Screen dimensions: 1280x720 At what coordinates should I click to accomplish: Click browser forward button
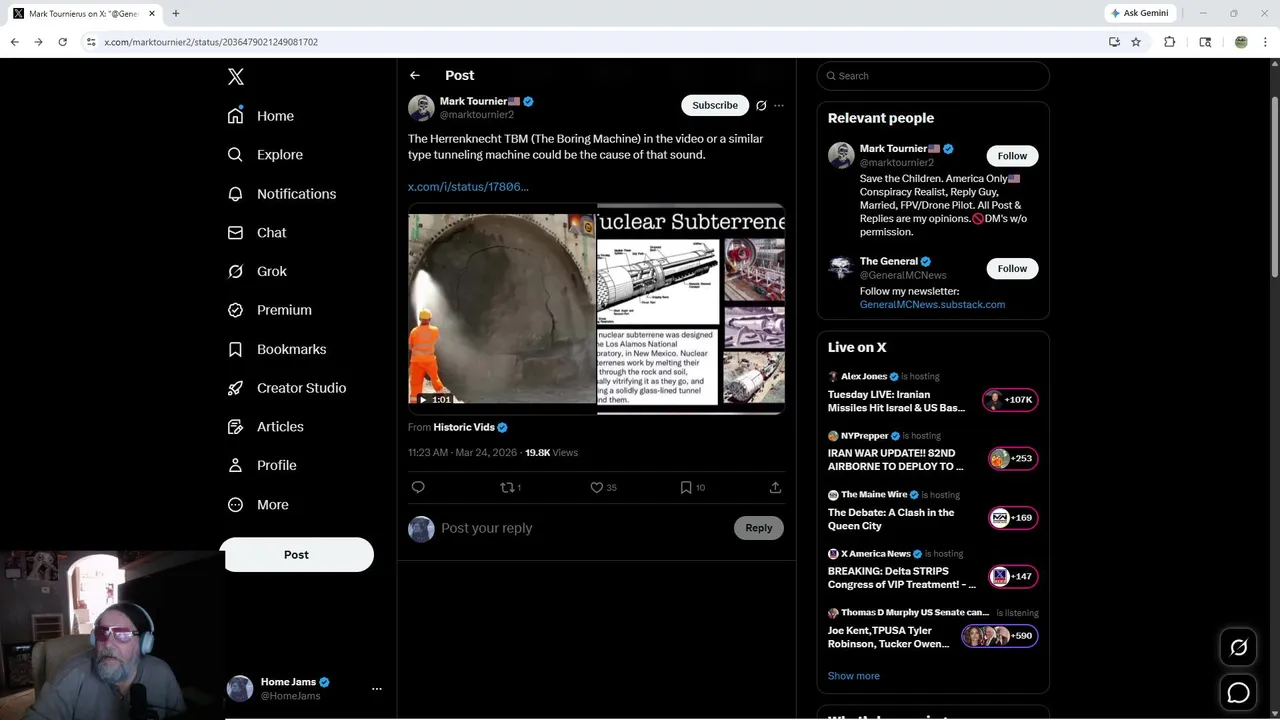point(38,42)
